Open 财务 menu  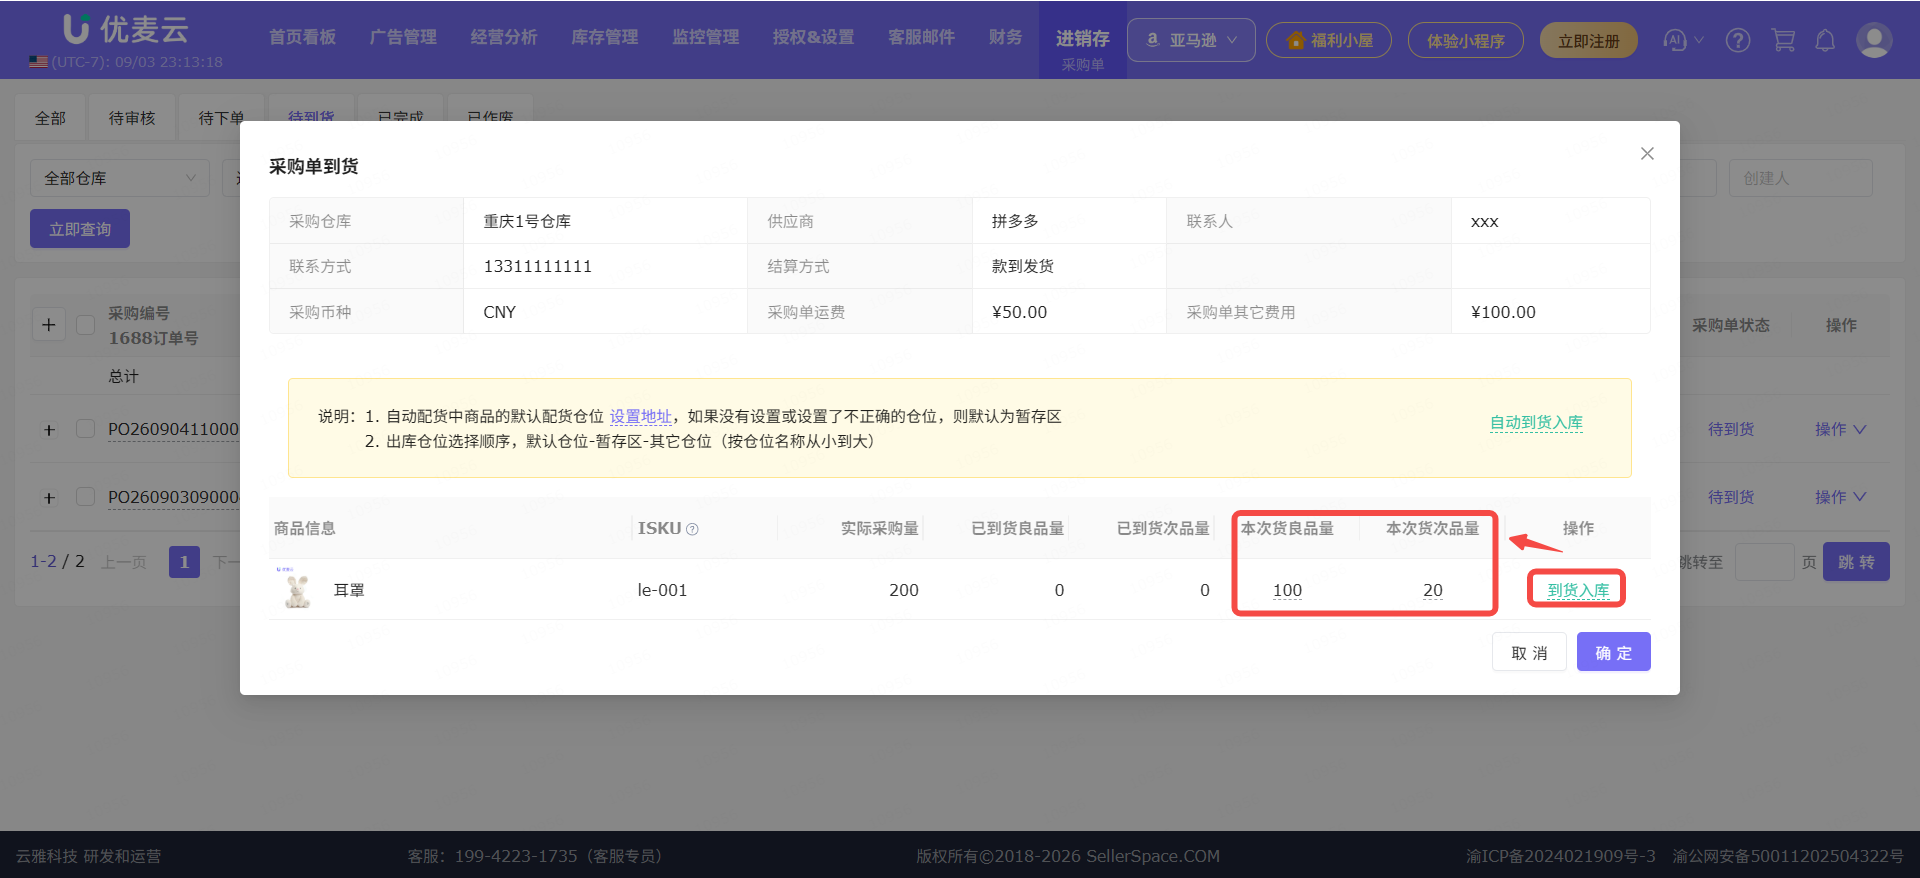pos(1006,37)
